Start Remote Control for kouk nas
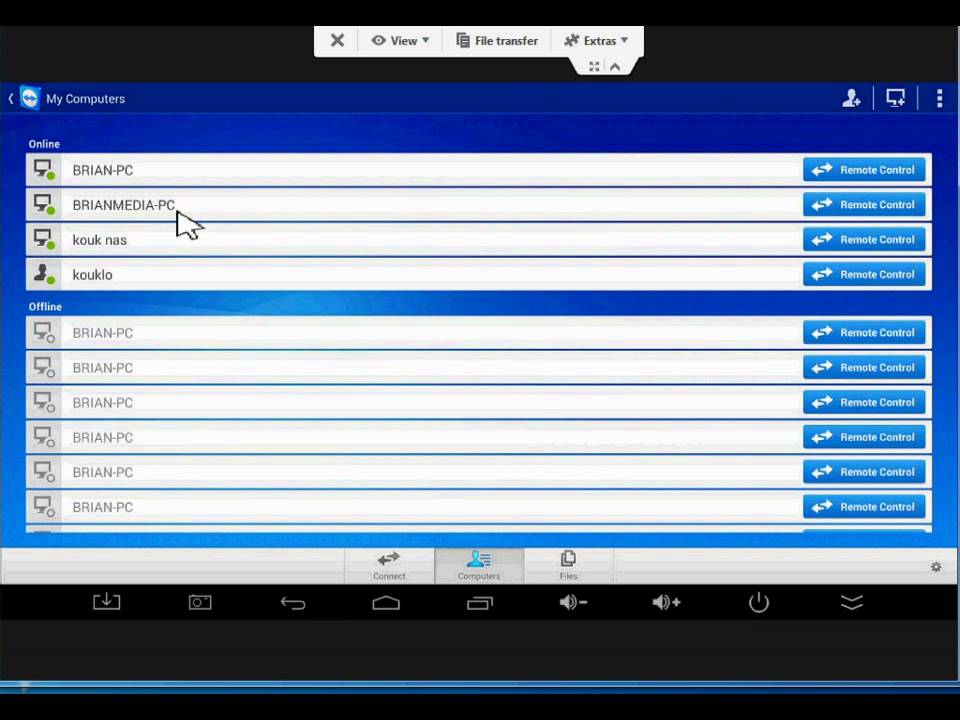This screenshot has width=960, height=720. point(864,240)
